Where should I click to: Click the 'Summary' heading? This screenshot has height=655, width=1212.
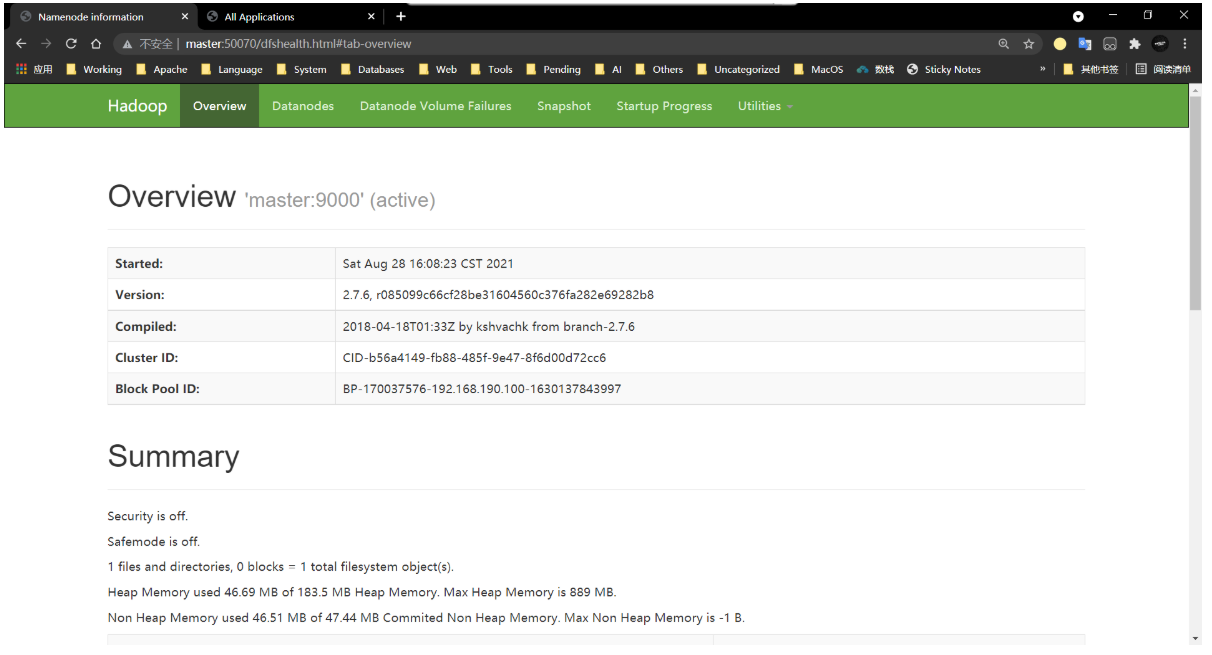point(173,456)
